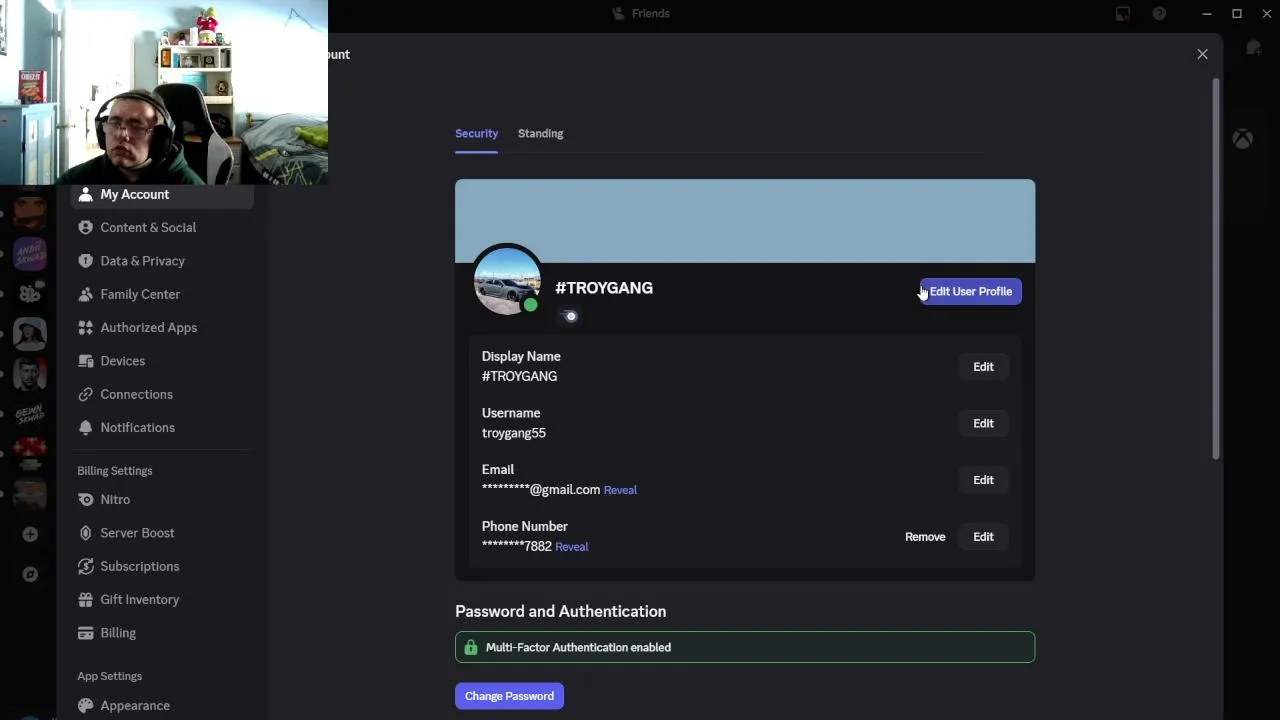Click the new group DM icon in the top right
Image resolution: width=1280 pixels, height=720 pixels.
(1254, 48)
